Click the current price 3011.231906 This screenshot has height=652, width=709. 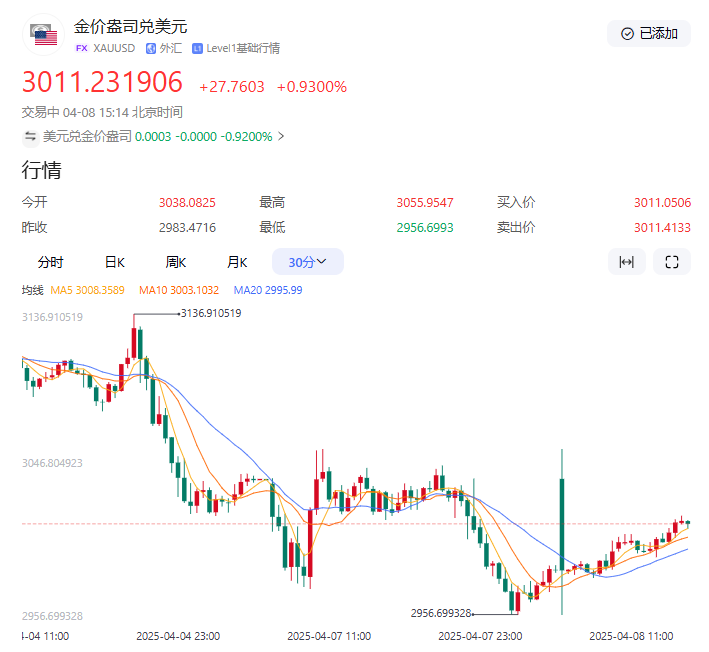(x=102, y=82)
